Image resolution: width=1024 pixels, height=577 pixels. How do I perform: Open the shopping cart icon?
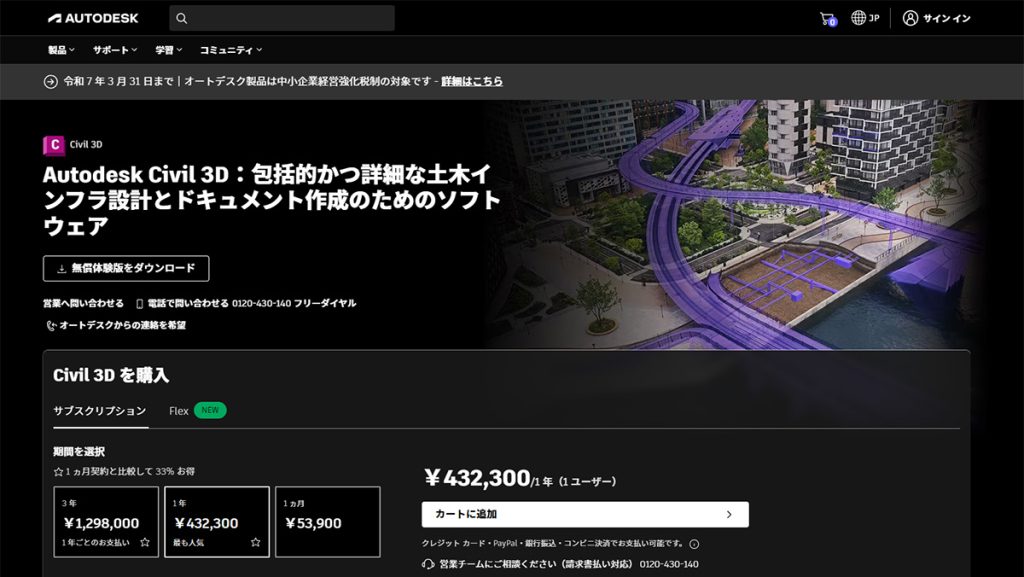point(827,19)
